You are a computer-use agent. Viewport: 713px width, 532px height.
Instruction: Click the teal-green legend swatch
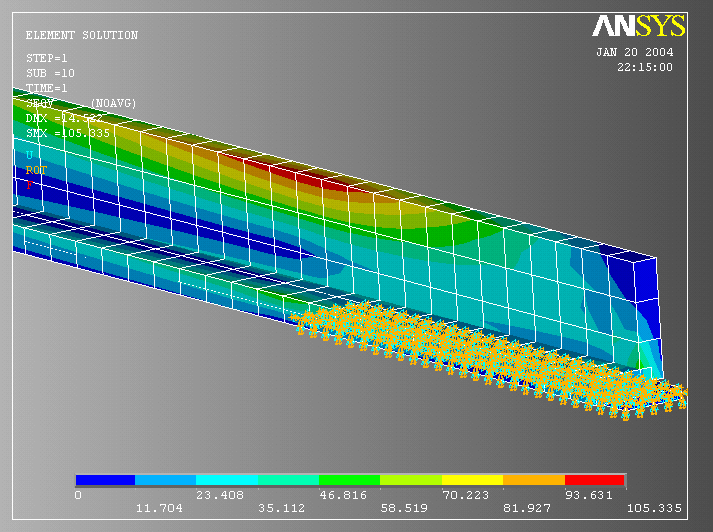pyautogui.click(x=288, y=480)
